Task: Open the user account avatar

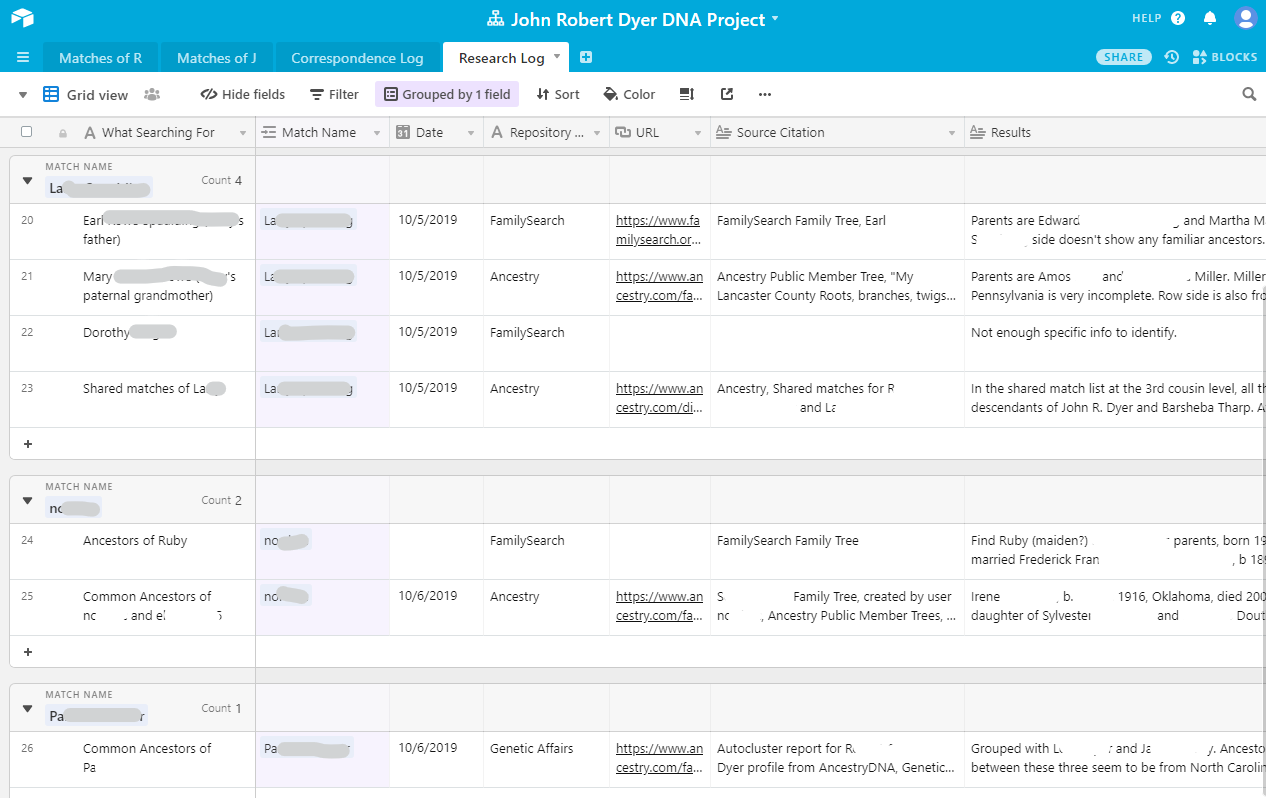Action: coord(1245,18)
